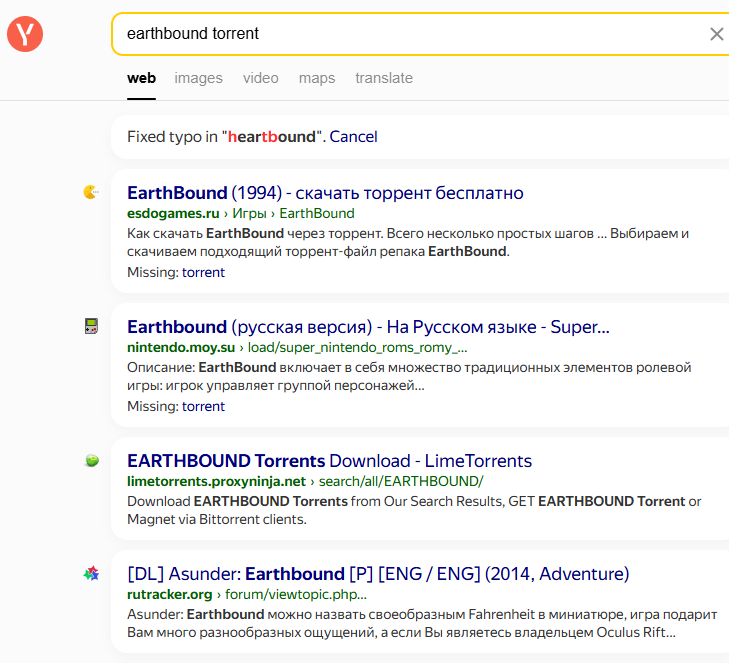Open the search/all/EARTHBOUND/ path link
This screenshot has width=729, height=663.
(x=401, y=481)
